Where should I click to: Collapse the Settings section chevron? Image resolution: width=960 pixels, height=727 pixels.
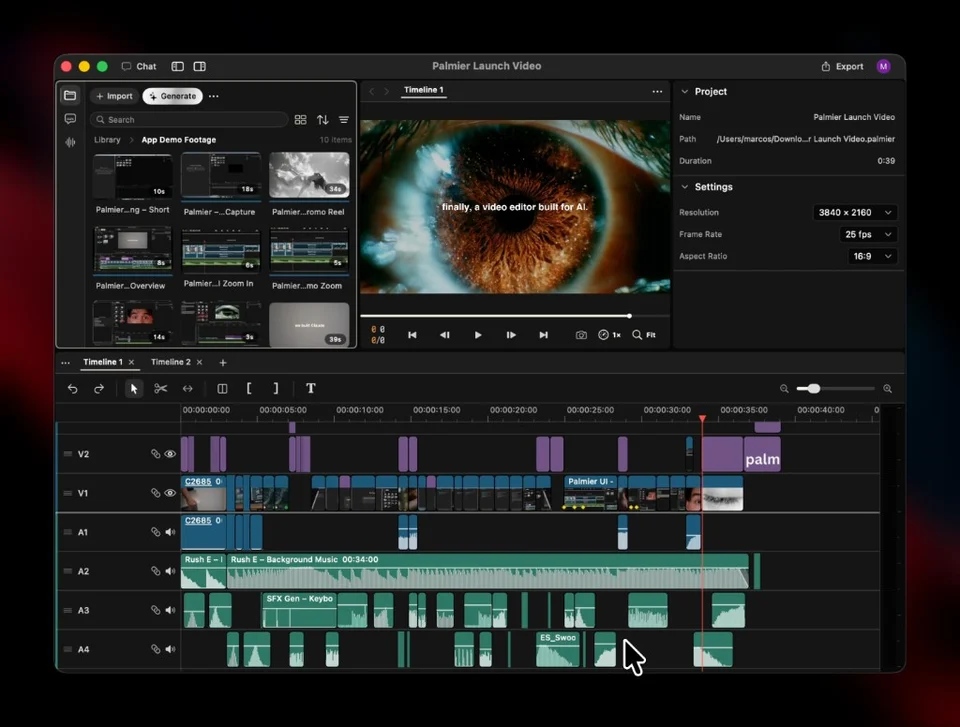[684, 187]
